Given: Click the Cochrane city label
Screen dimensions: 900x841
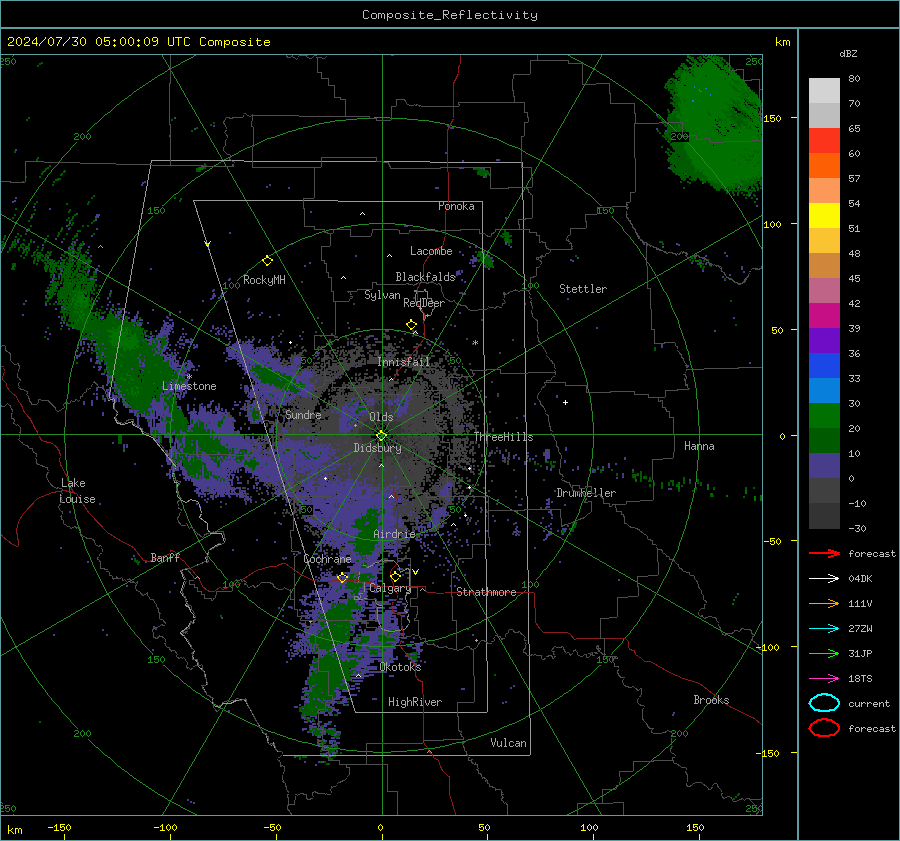Looking at the screenshot, I should pyautogui.click(x=327, y=559).
